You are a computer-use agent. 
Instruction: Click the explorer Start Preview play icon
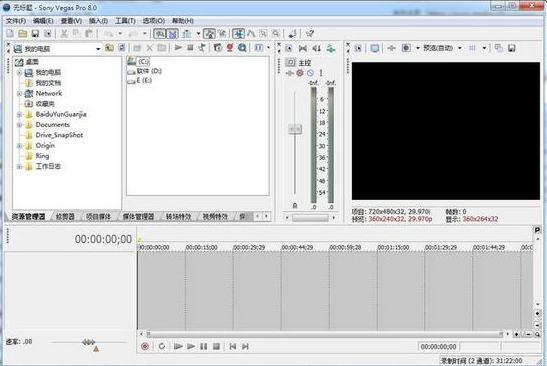click(x=178, y=47)
